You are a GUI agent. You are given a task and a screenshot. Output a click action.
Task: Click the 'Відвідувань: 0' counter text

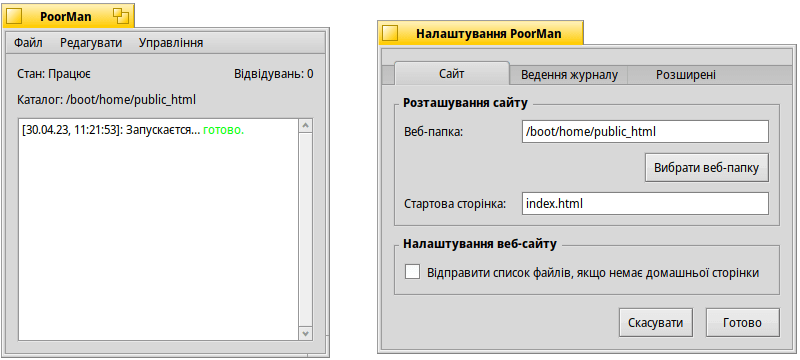point(273,74)
